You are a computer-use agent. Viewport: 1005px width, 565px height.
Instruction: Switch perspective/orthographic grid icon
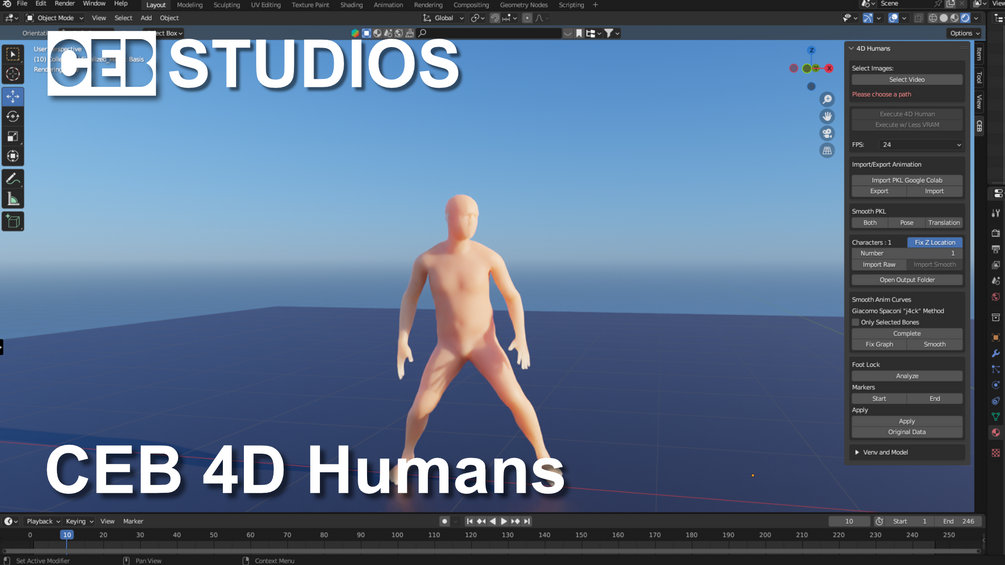point(827,151)
